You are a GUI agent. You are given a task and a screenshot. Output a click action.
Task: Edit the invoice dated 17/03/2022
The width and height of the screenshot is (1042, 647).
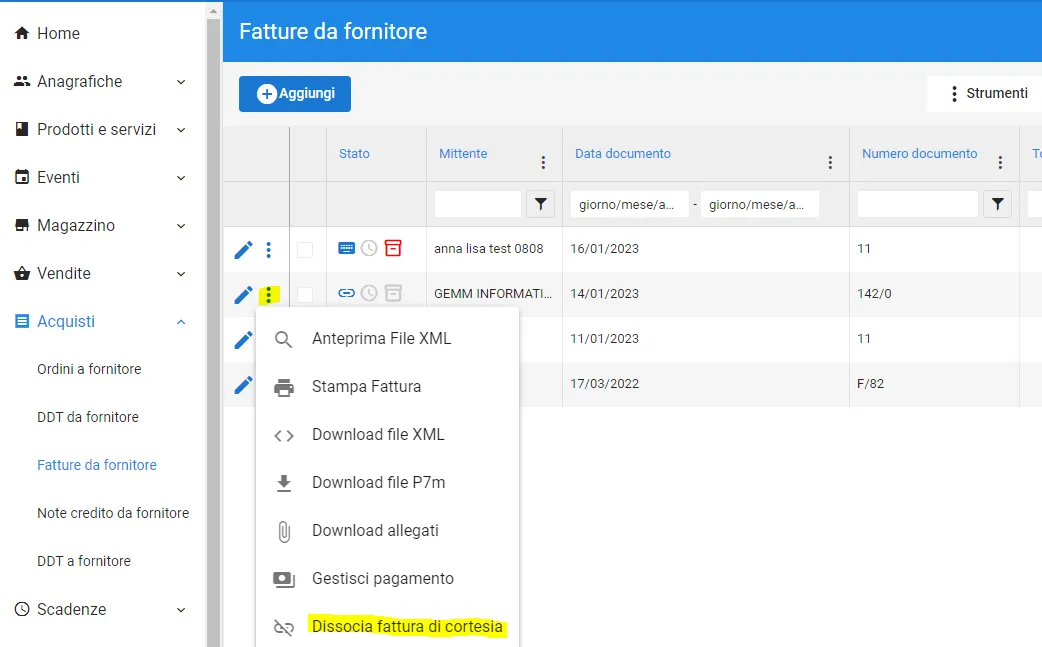pyautogui.click(x=243, y=385)
